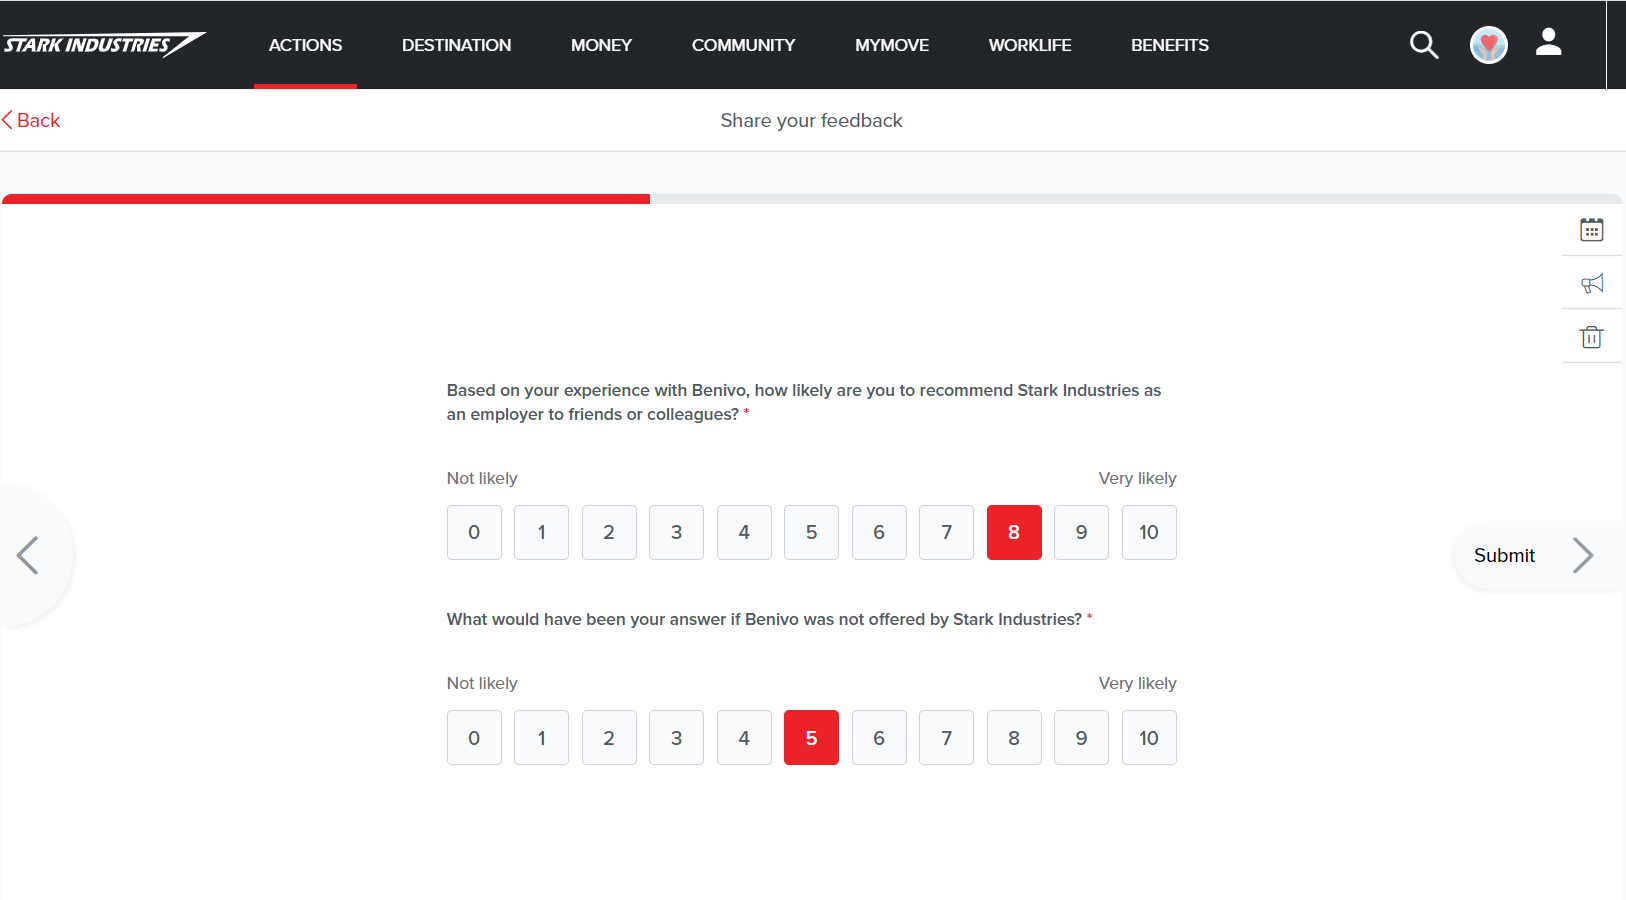The height and width of the screenshot is (900, 1626).
Task: Open the calendar icon in sidebar
Action: 1591,230
